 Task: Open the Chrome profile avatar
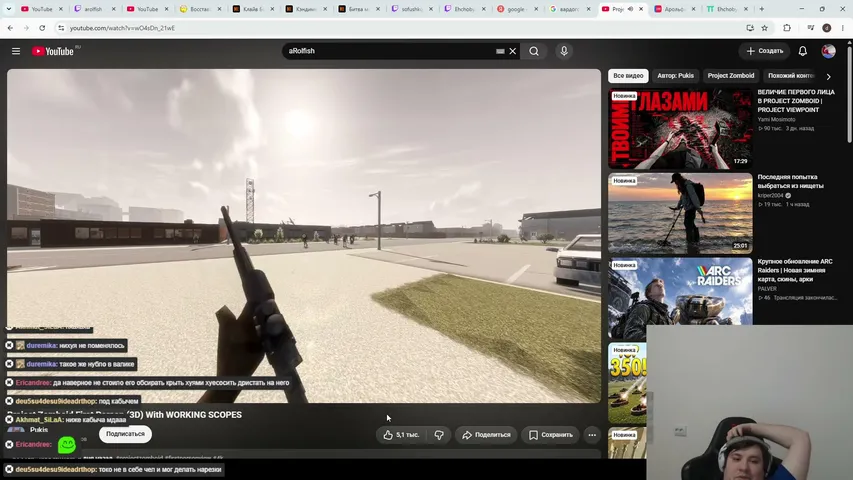[x=826, y=28]
